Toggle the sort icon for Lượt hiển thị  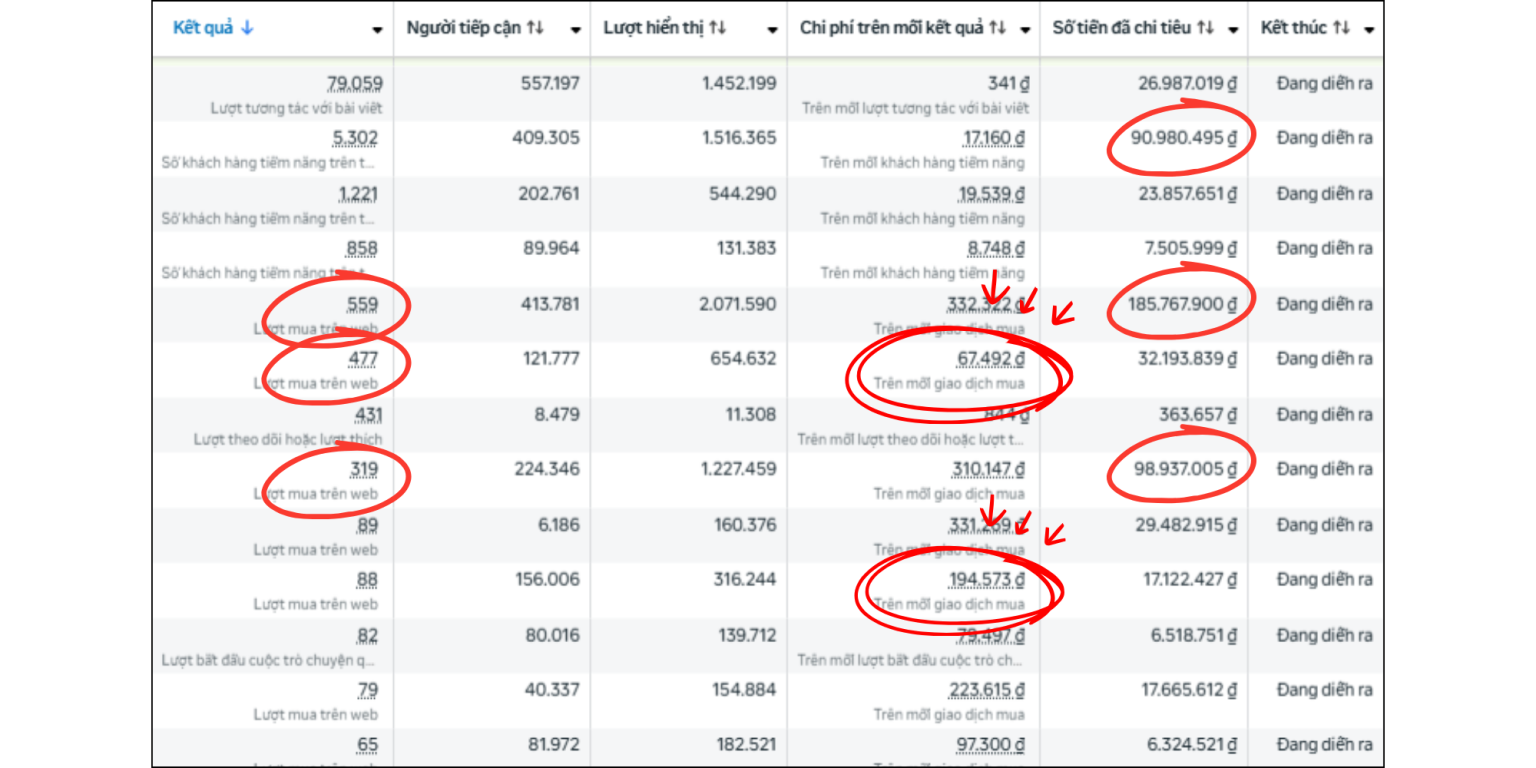click(x=717, y=29)
